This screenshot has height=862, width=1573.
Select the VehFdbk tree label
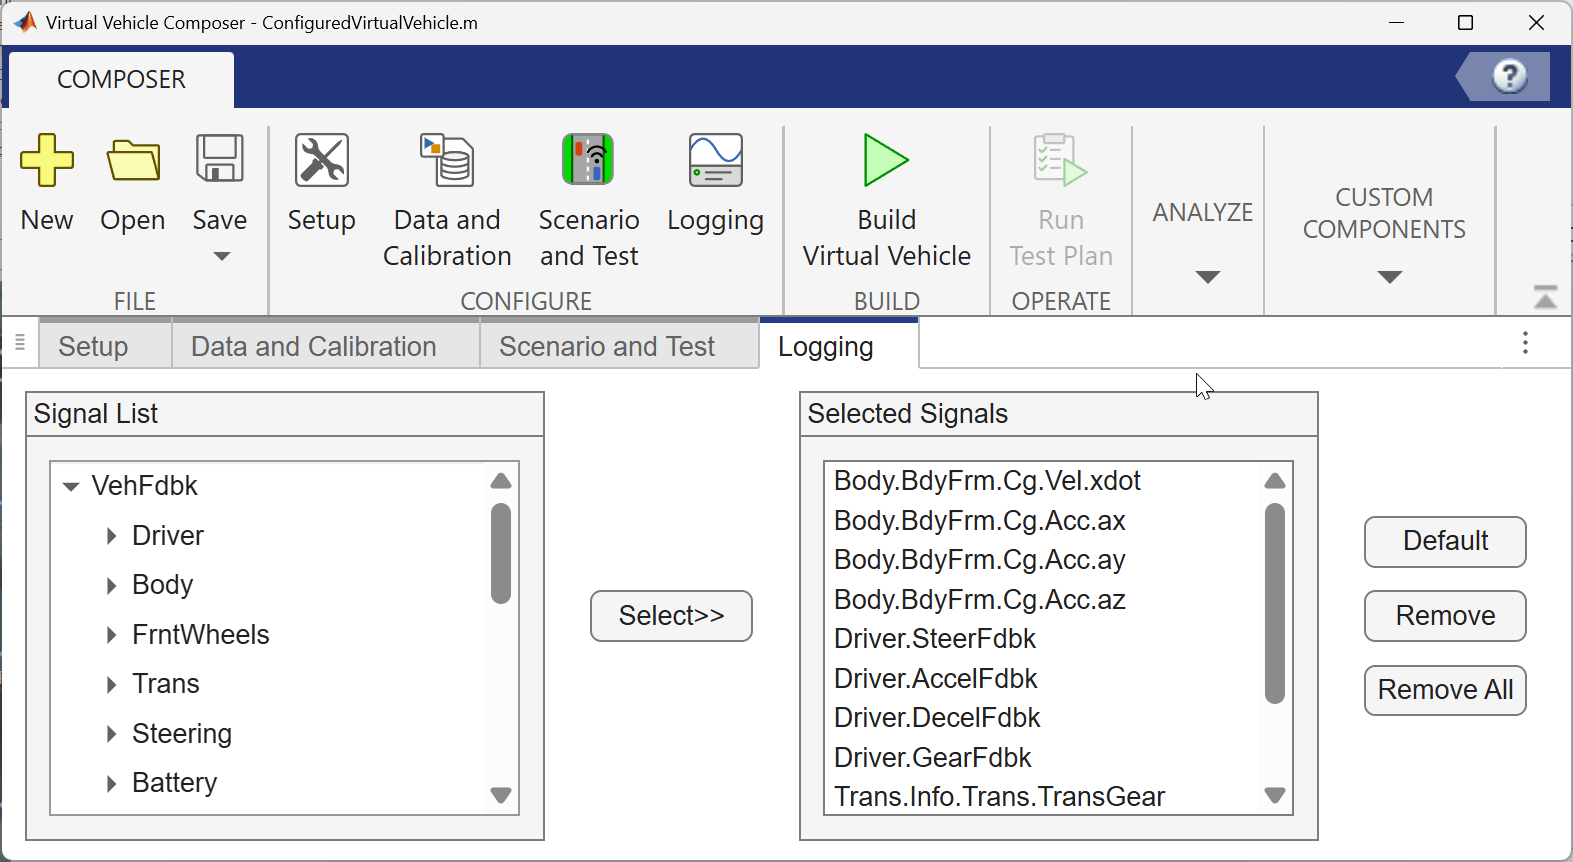(x=145, y=486)
